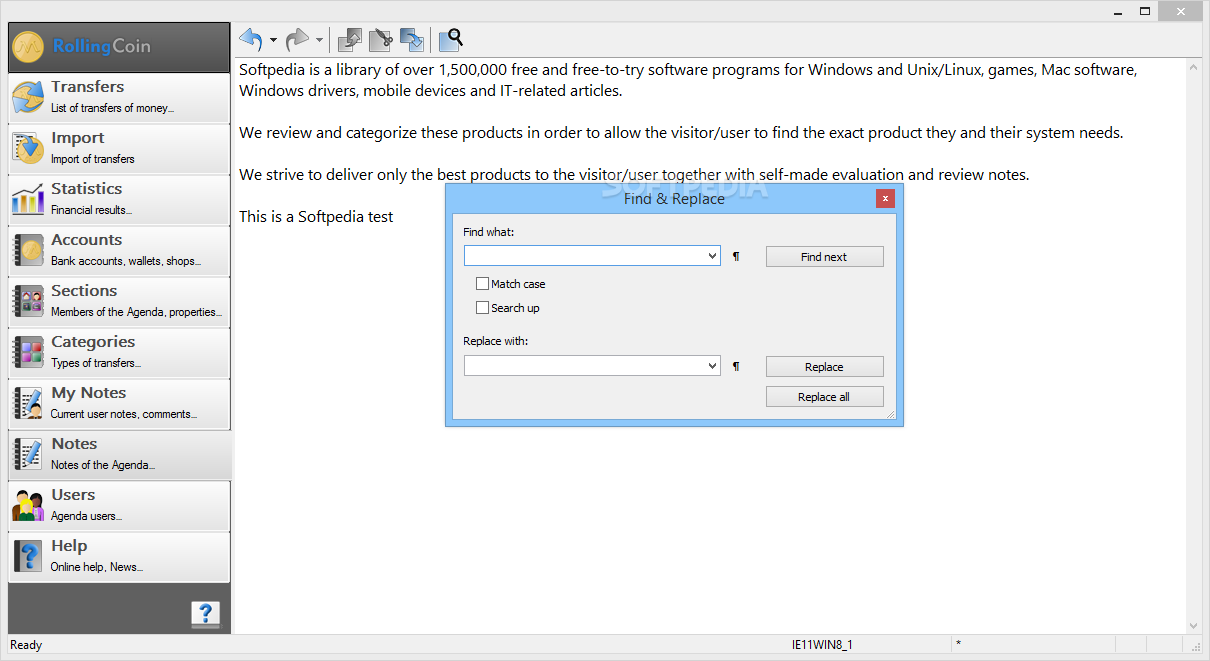1210x661 pixels.
Task: Click the text 'This is a Softpedia test'
Action: (316, 216)
